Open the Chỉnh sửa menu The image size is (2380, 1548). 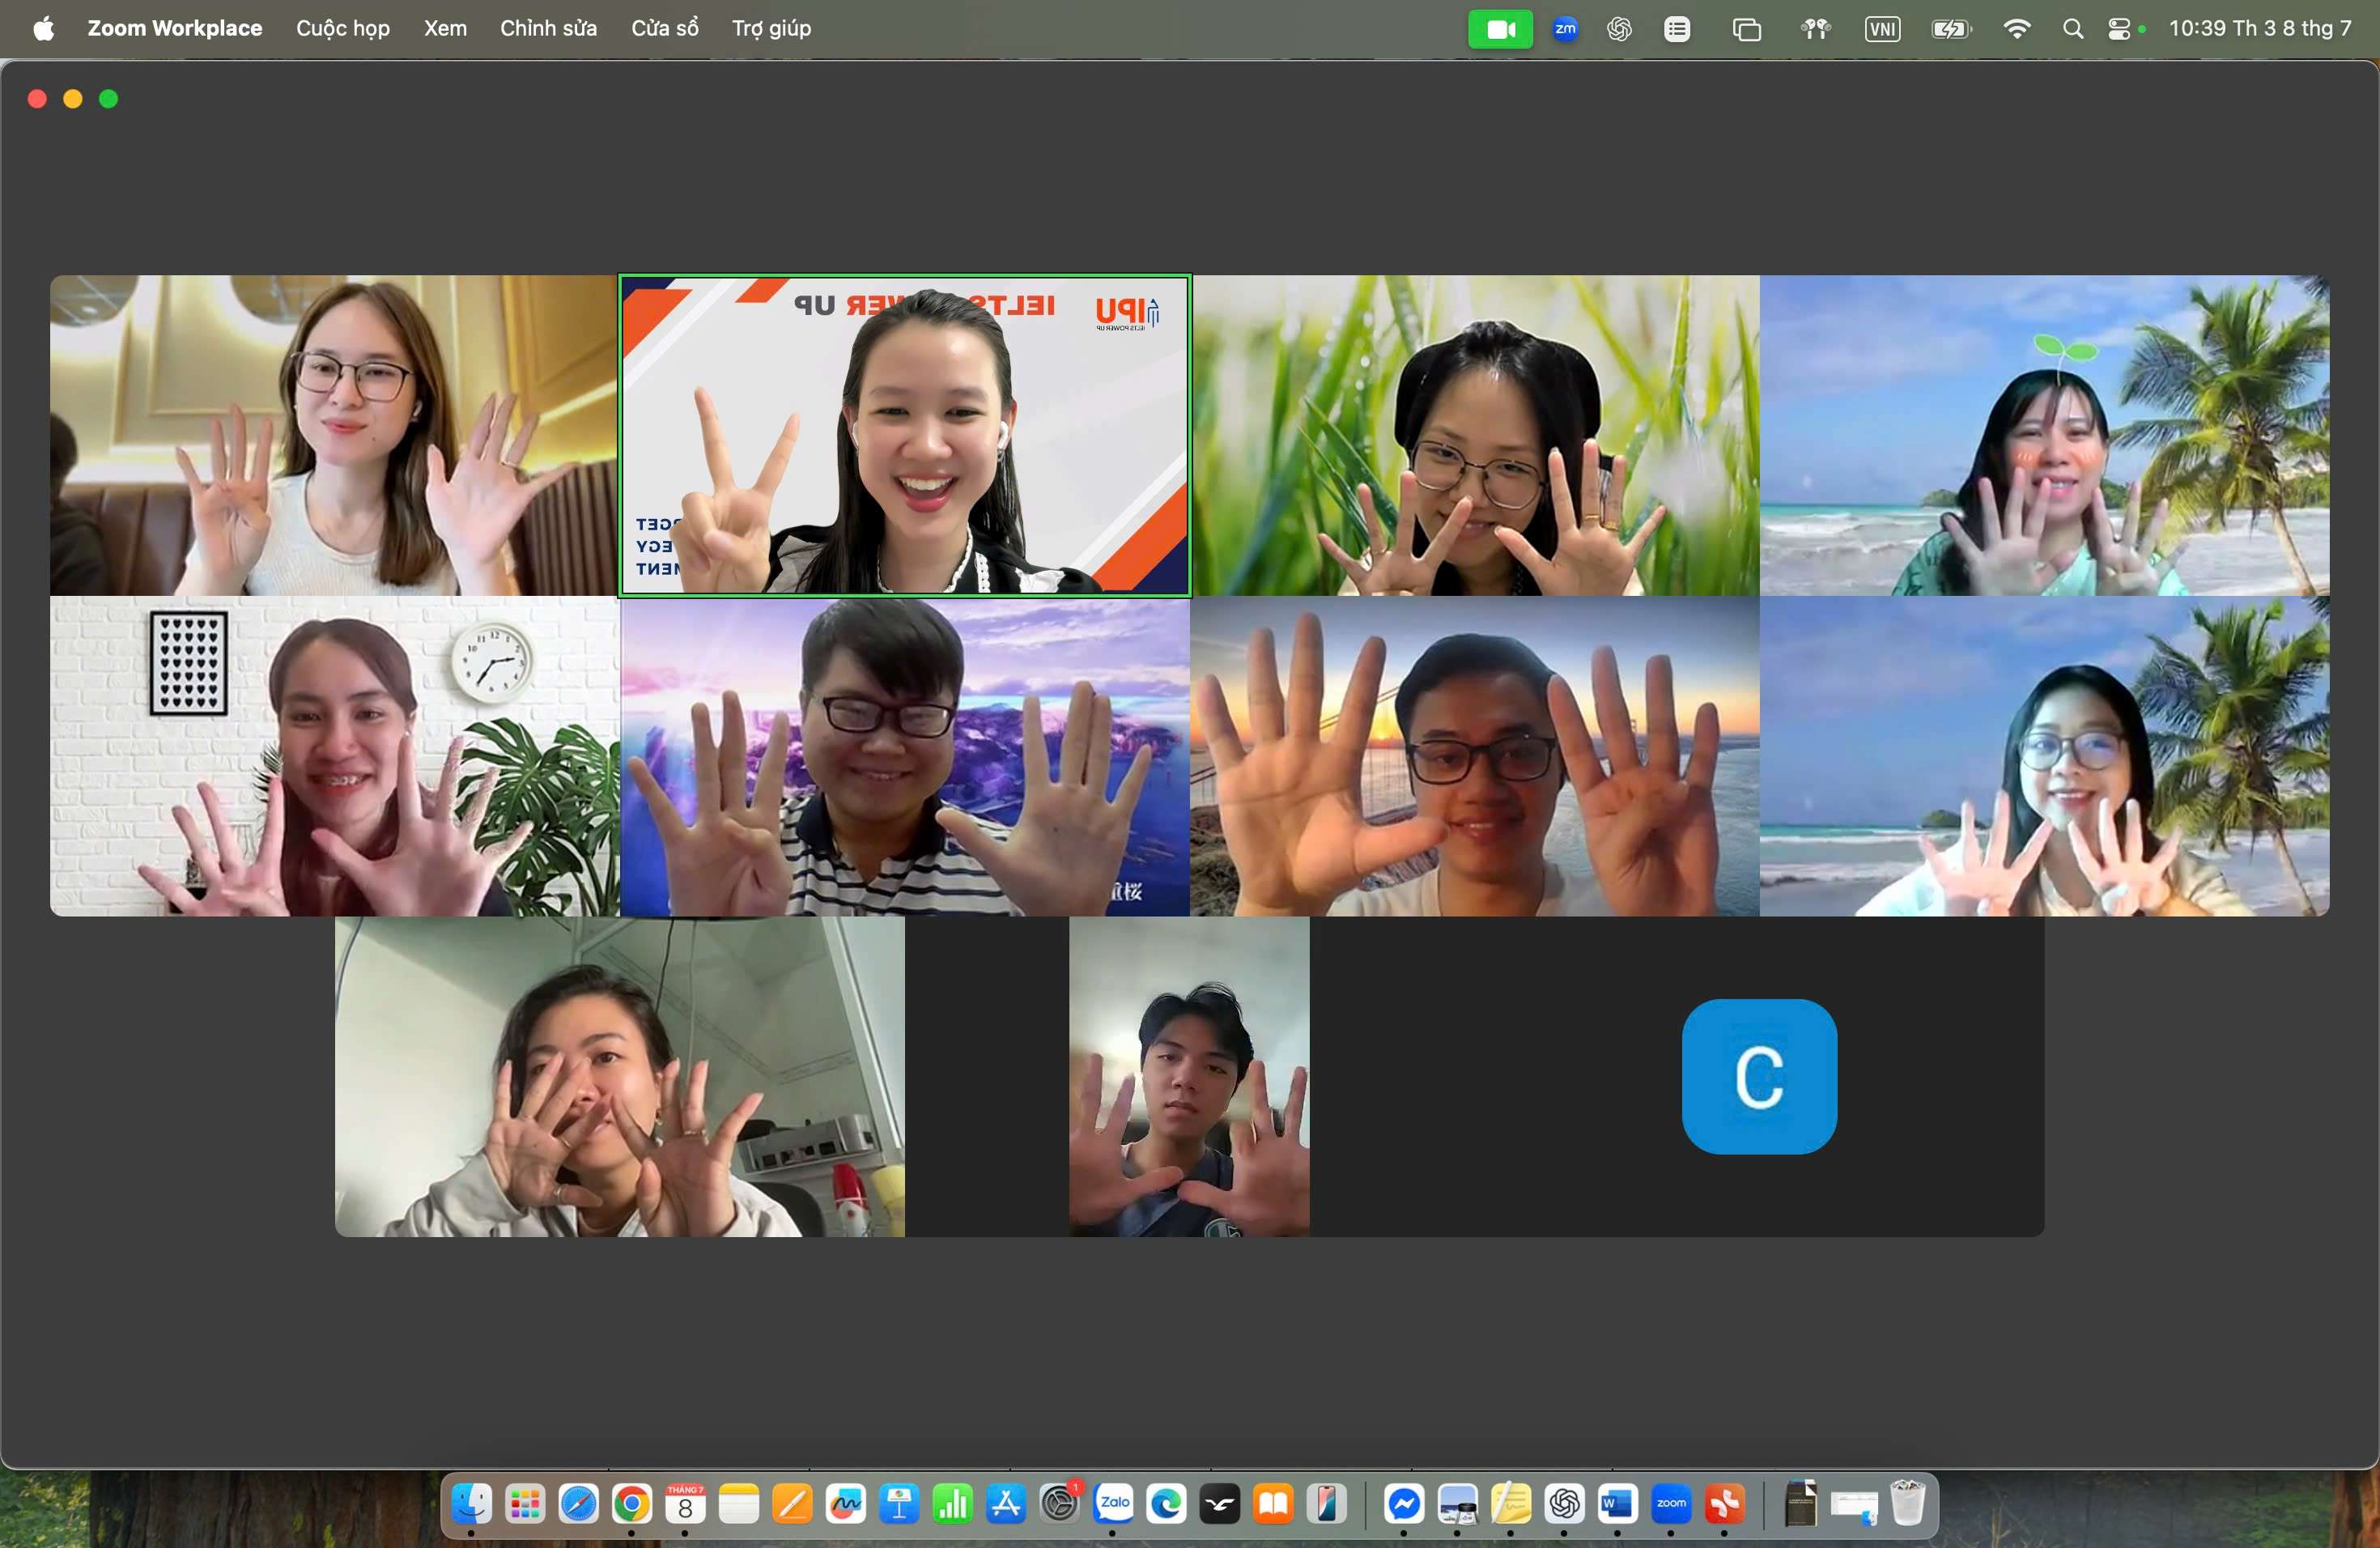pyautogui.click(x=548, y=28)
